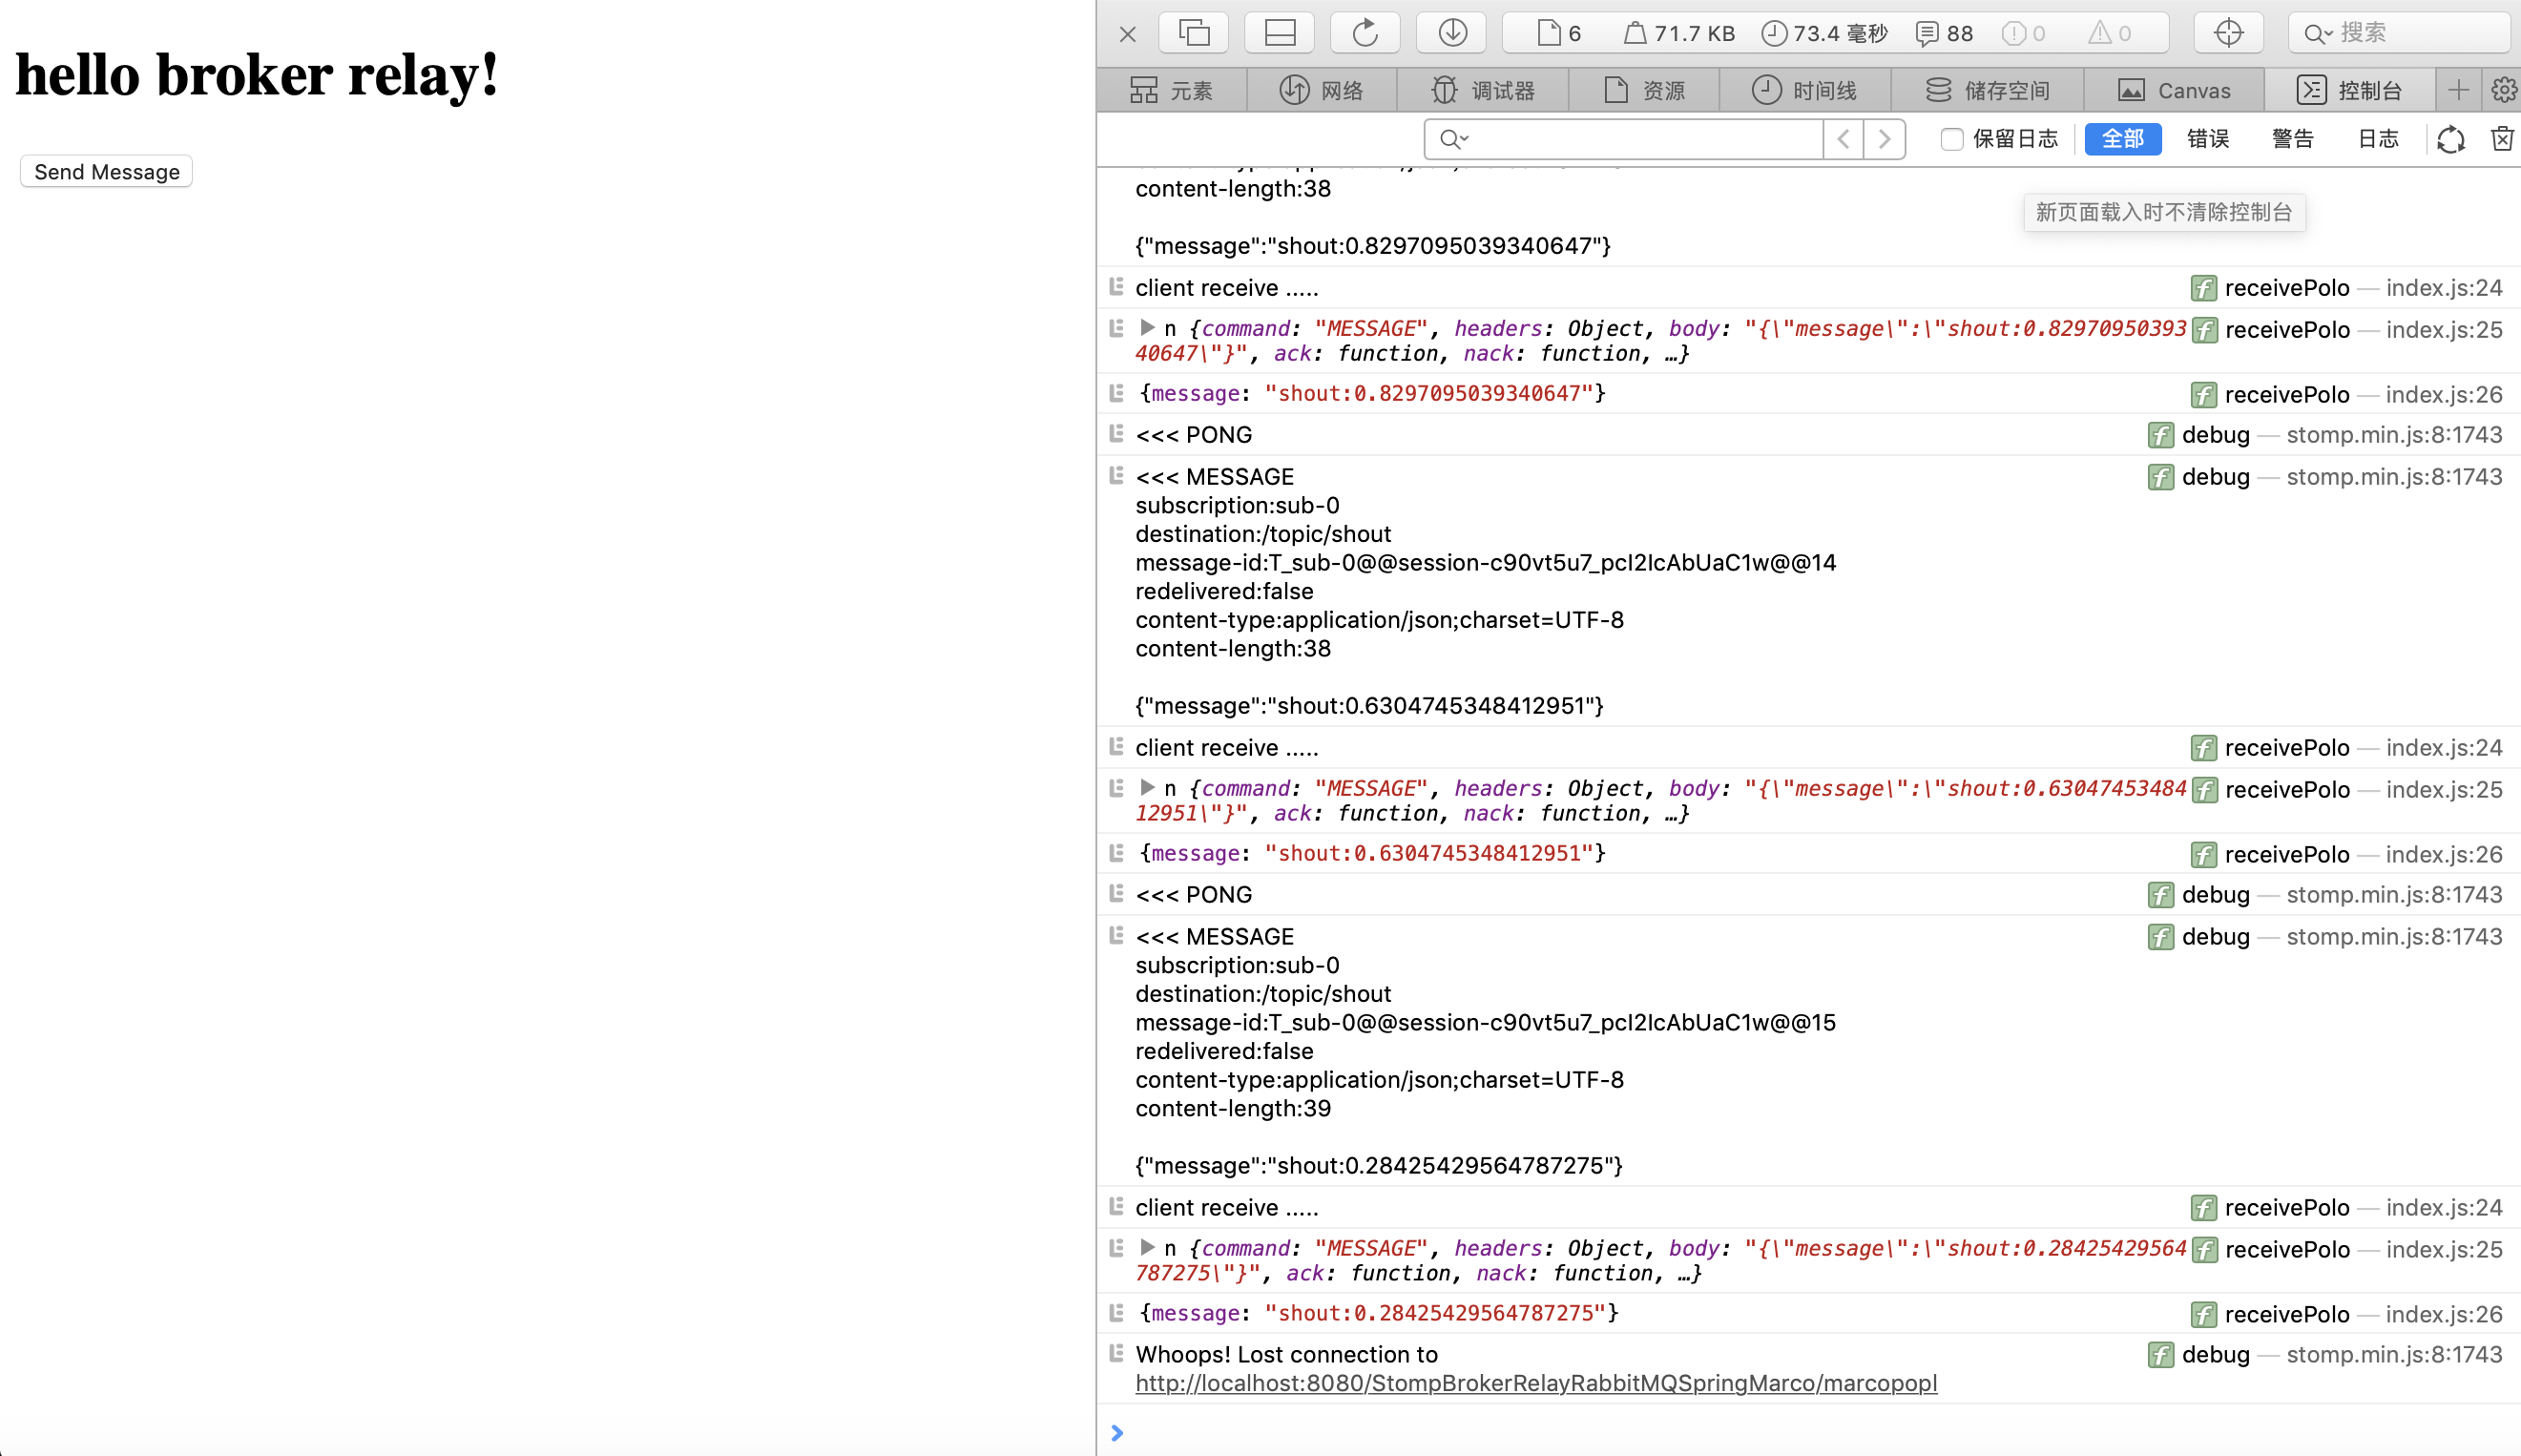Image resolution: width=2521 pixels, height=1456 pixels.
Task: Open the 储存空间 (Storage) tab
Action: click(1987, 91)
